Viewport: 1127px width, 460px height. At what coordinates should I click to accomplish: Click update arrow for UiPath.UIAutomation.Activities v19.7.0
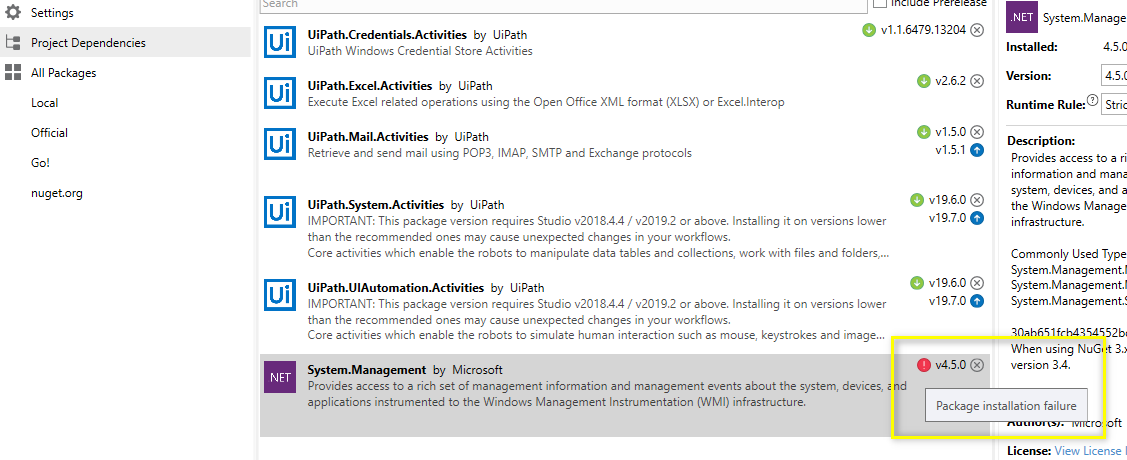(x=977, y=301)
